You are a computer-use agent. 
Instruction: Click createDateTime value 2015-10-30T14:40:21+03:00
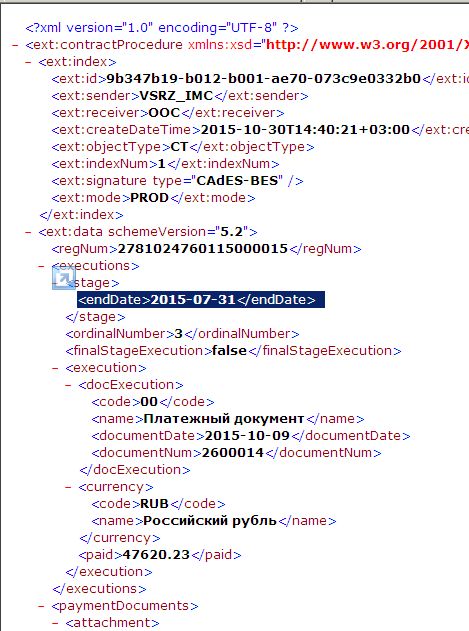305,130
